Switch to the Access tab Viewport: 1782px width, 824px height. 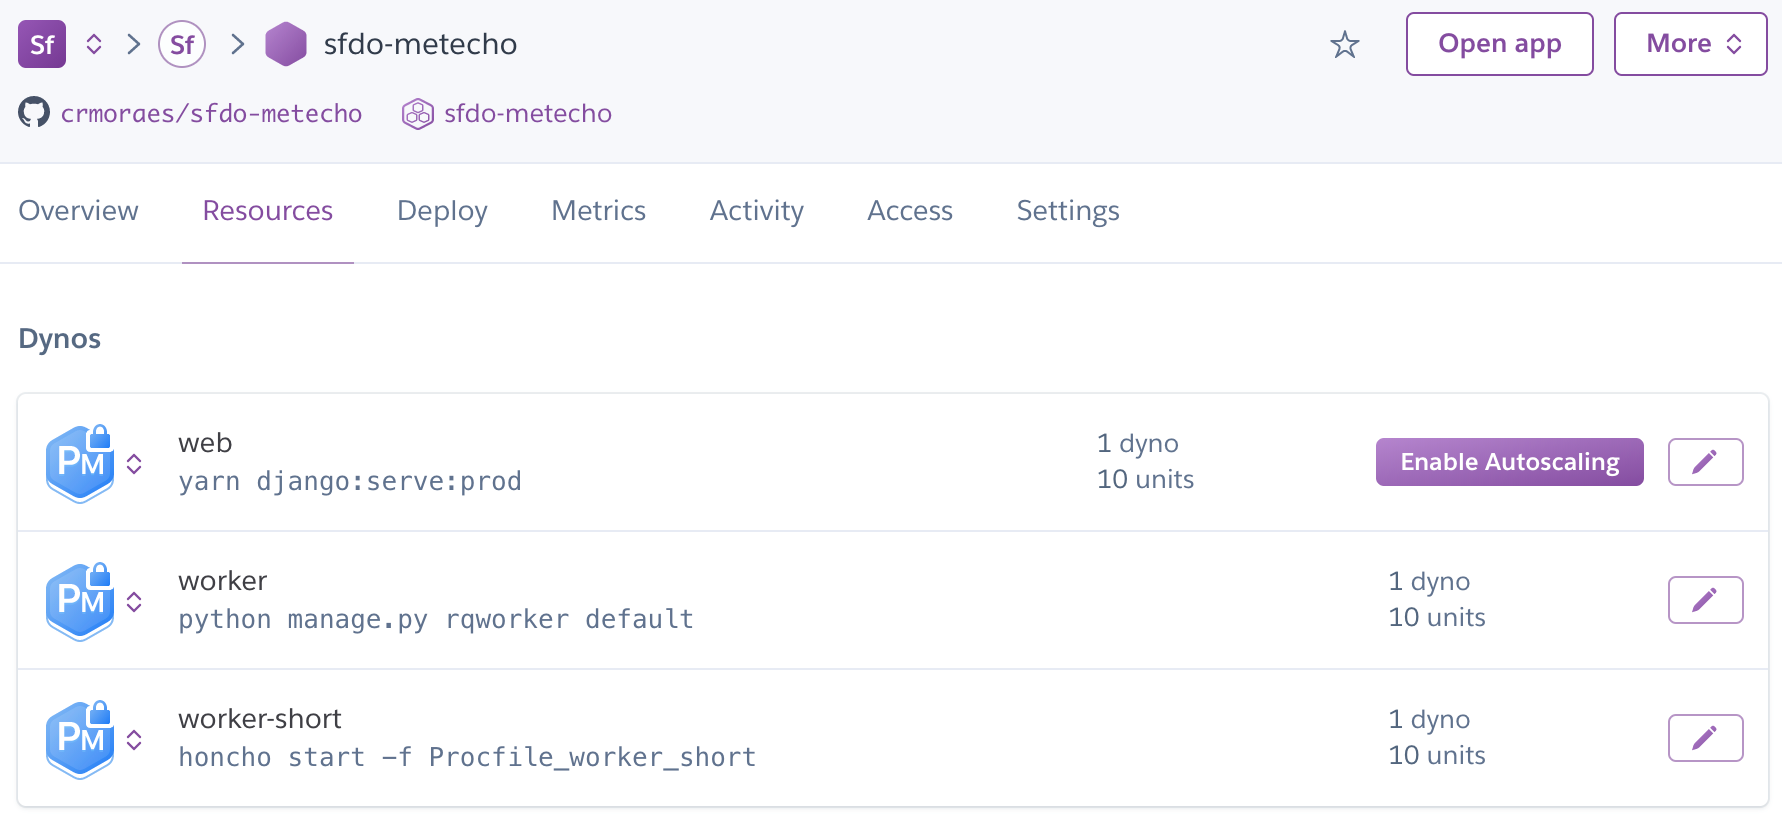tap(910, 211)
